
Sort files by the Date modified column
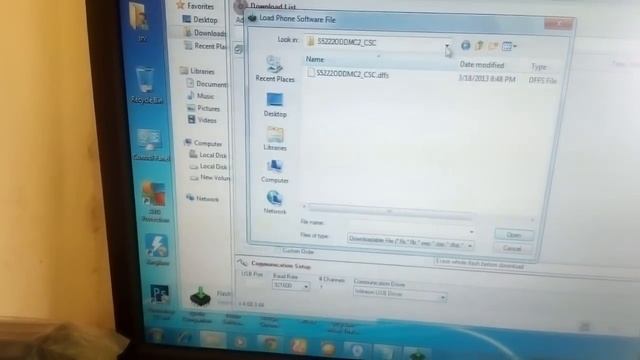(x=482, y=65)
